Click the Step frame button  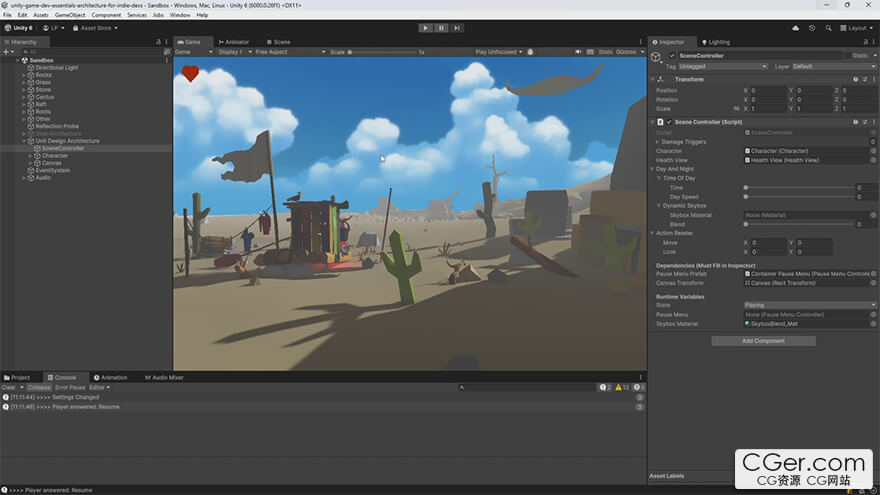[x=457, y=28]
